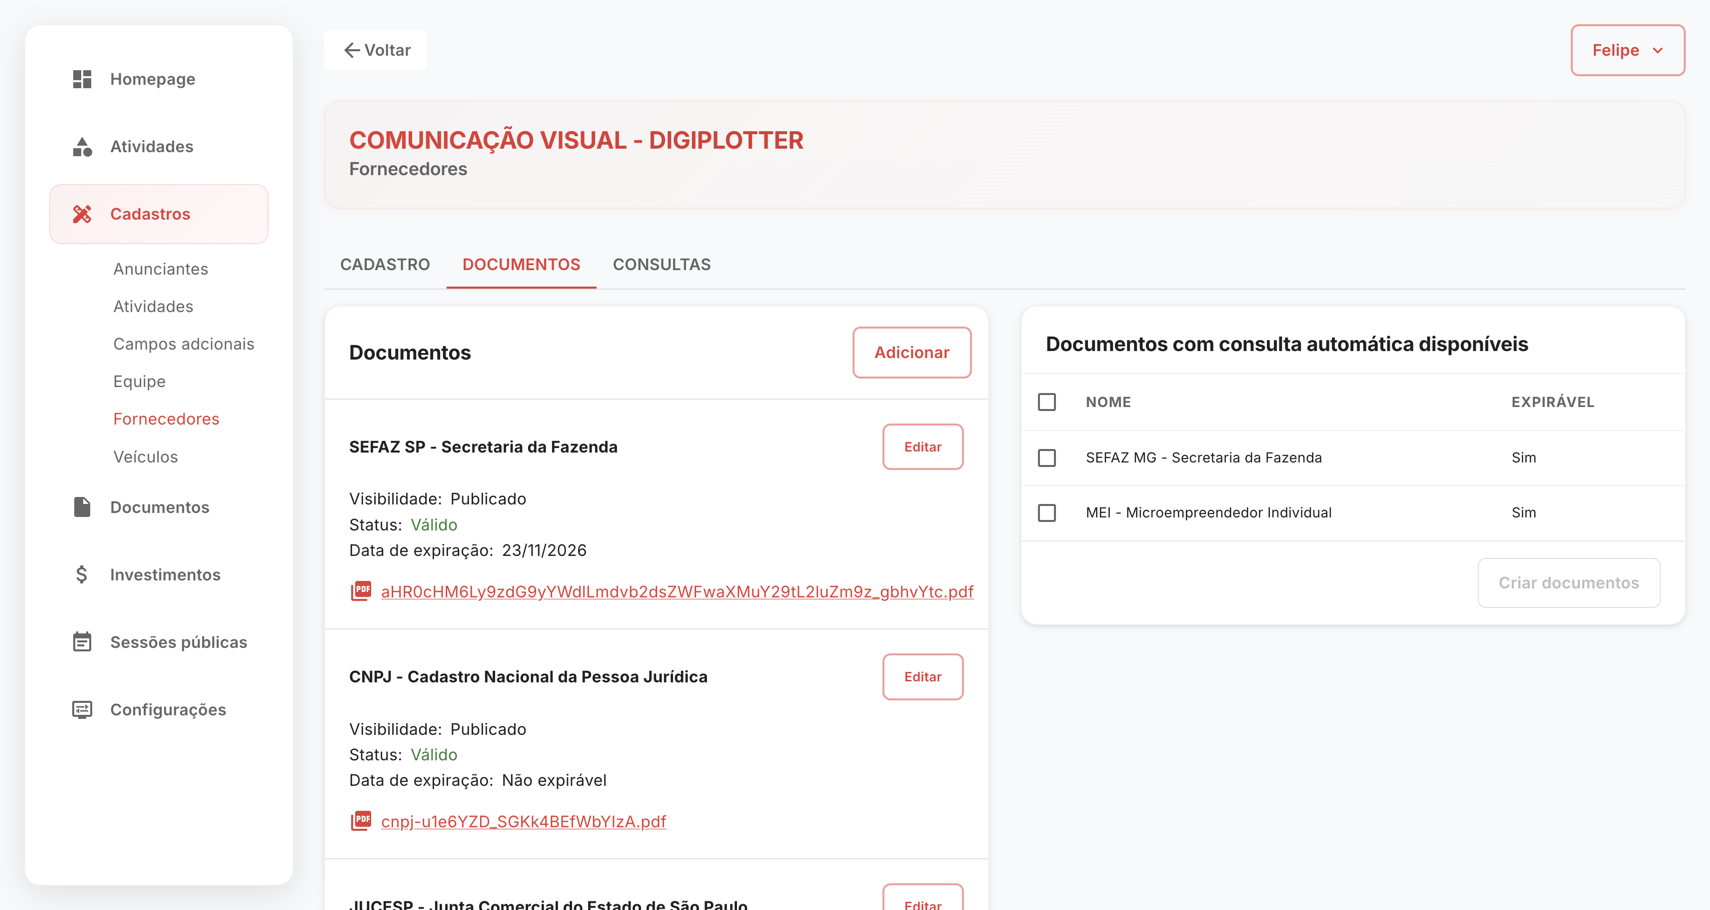The height and width of the screenshot is (910, 1710).
Task: Click Não expirável text in CNPJ document
Action: click(554, 780)
